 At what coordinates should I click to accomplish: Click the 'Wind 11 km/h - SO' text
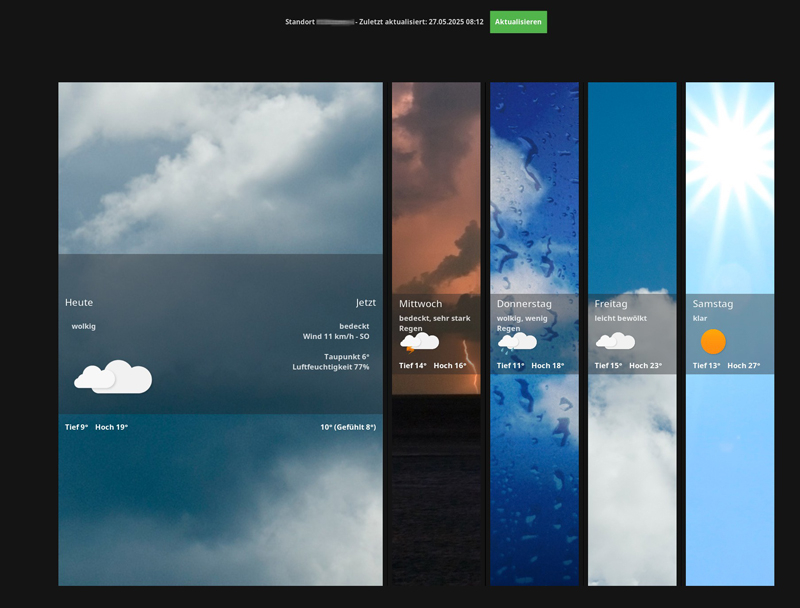[x=336, y=336]
